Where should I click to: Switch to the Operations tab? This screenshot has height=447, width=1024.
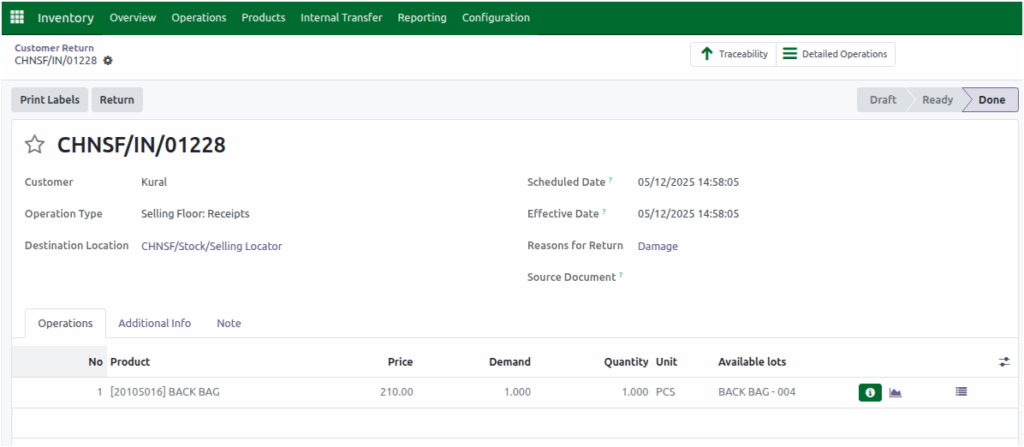(x=65, y=323)
